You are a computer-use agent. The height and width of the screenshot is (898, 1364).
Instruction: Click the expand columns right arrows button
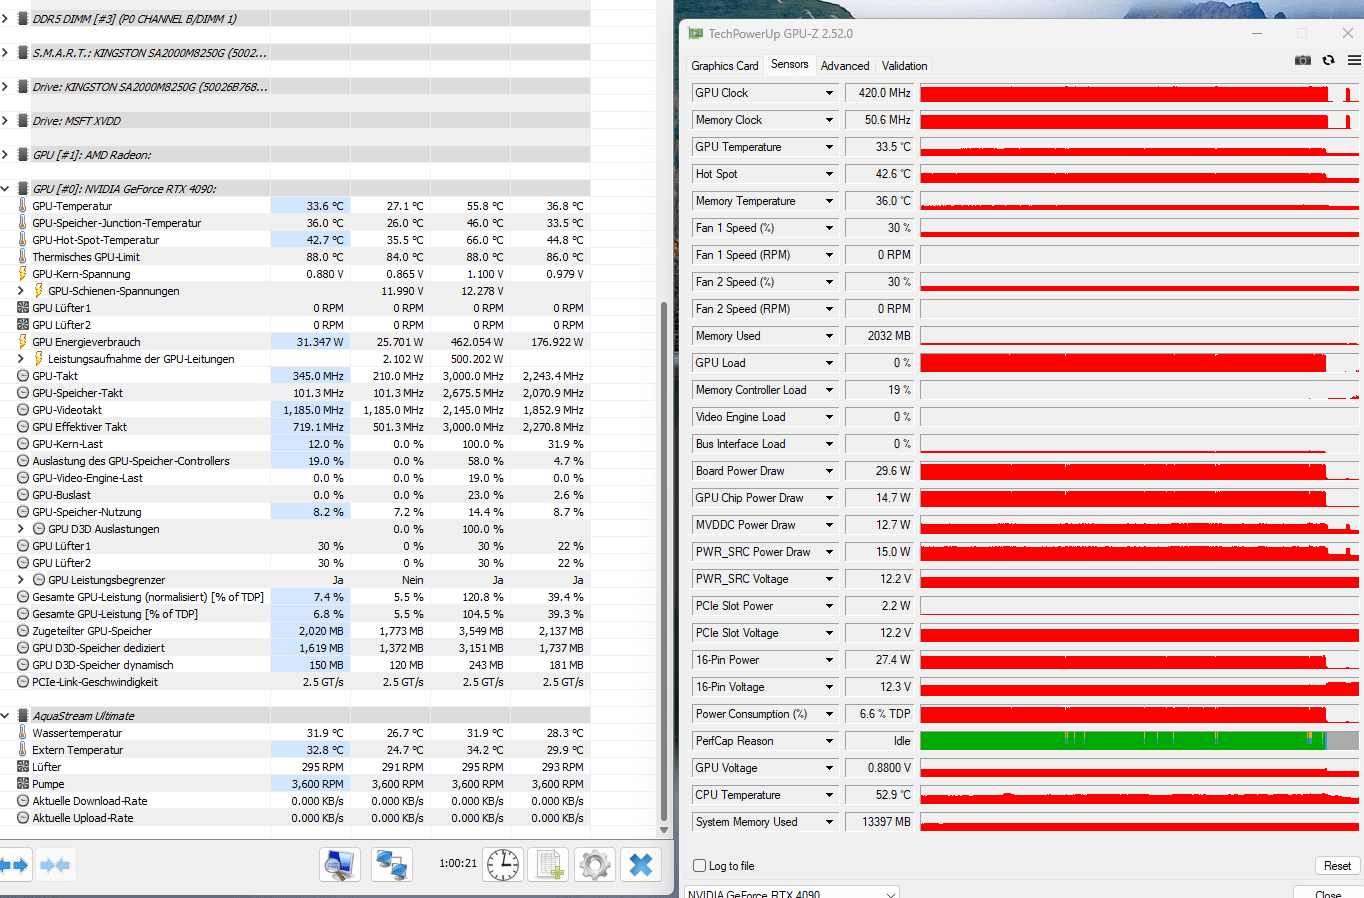pos(14,865)
